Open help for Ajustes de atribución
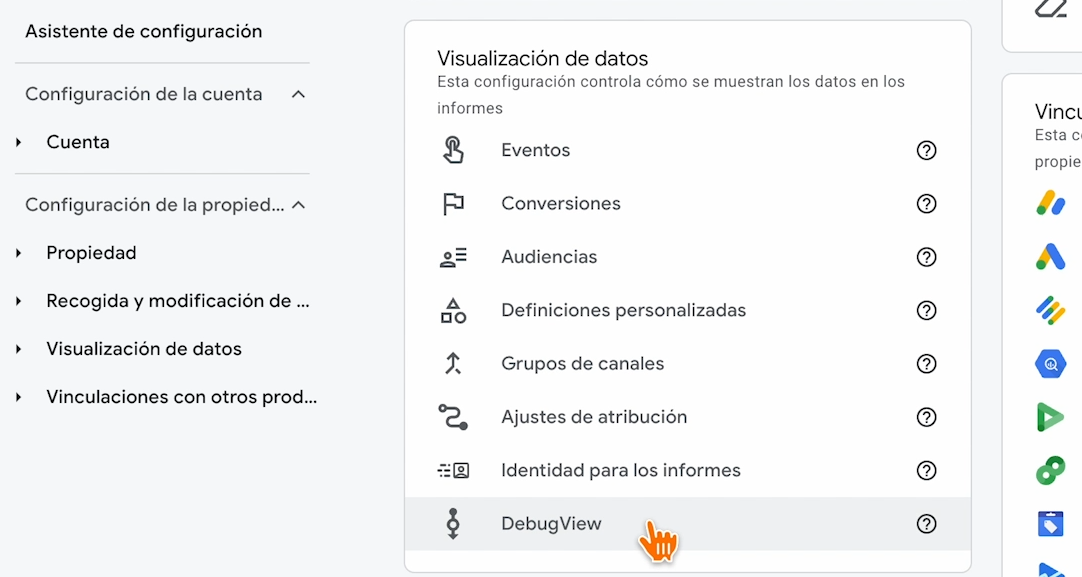Viewport: 1082px width, 577px height. pyautogui.click(x=927, y=417)
